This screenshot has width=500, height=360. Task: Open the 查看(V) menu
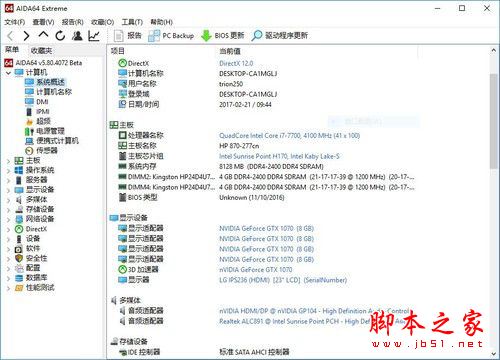pos(43,22)
